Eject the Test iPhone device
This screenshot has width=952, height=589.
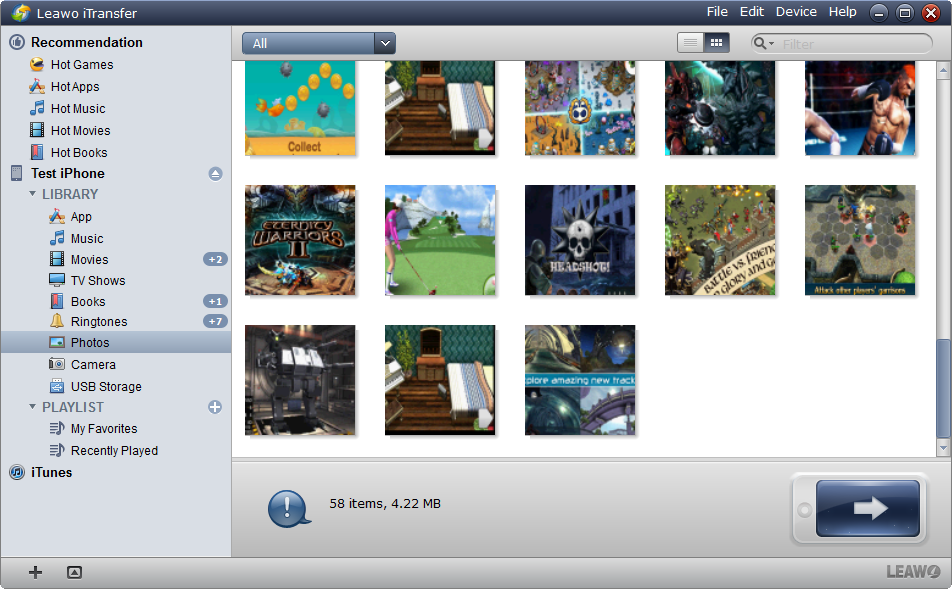(x=215, y=174)
